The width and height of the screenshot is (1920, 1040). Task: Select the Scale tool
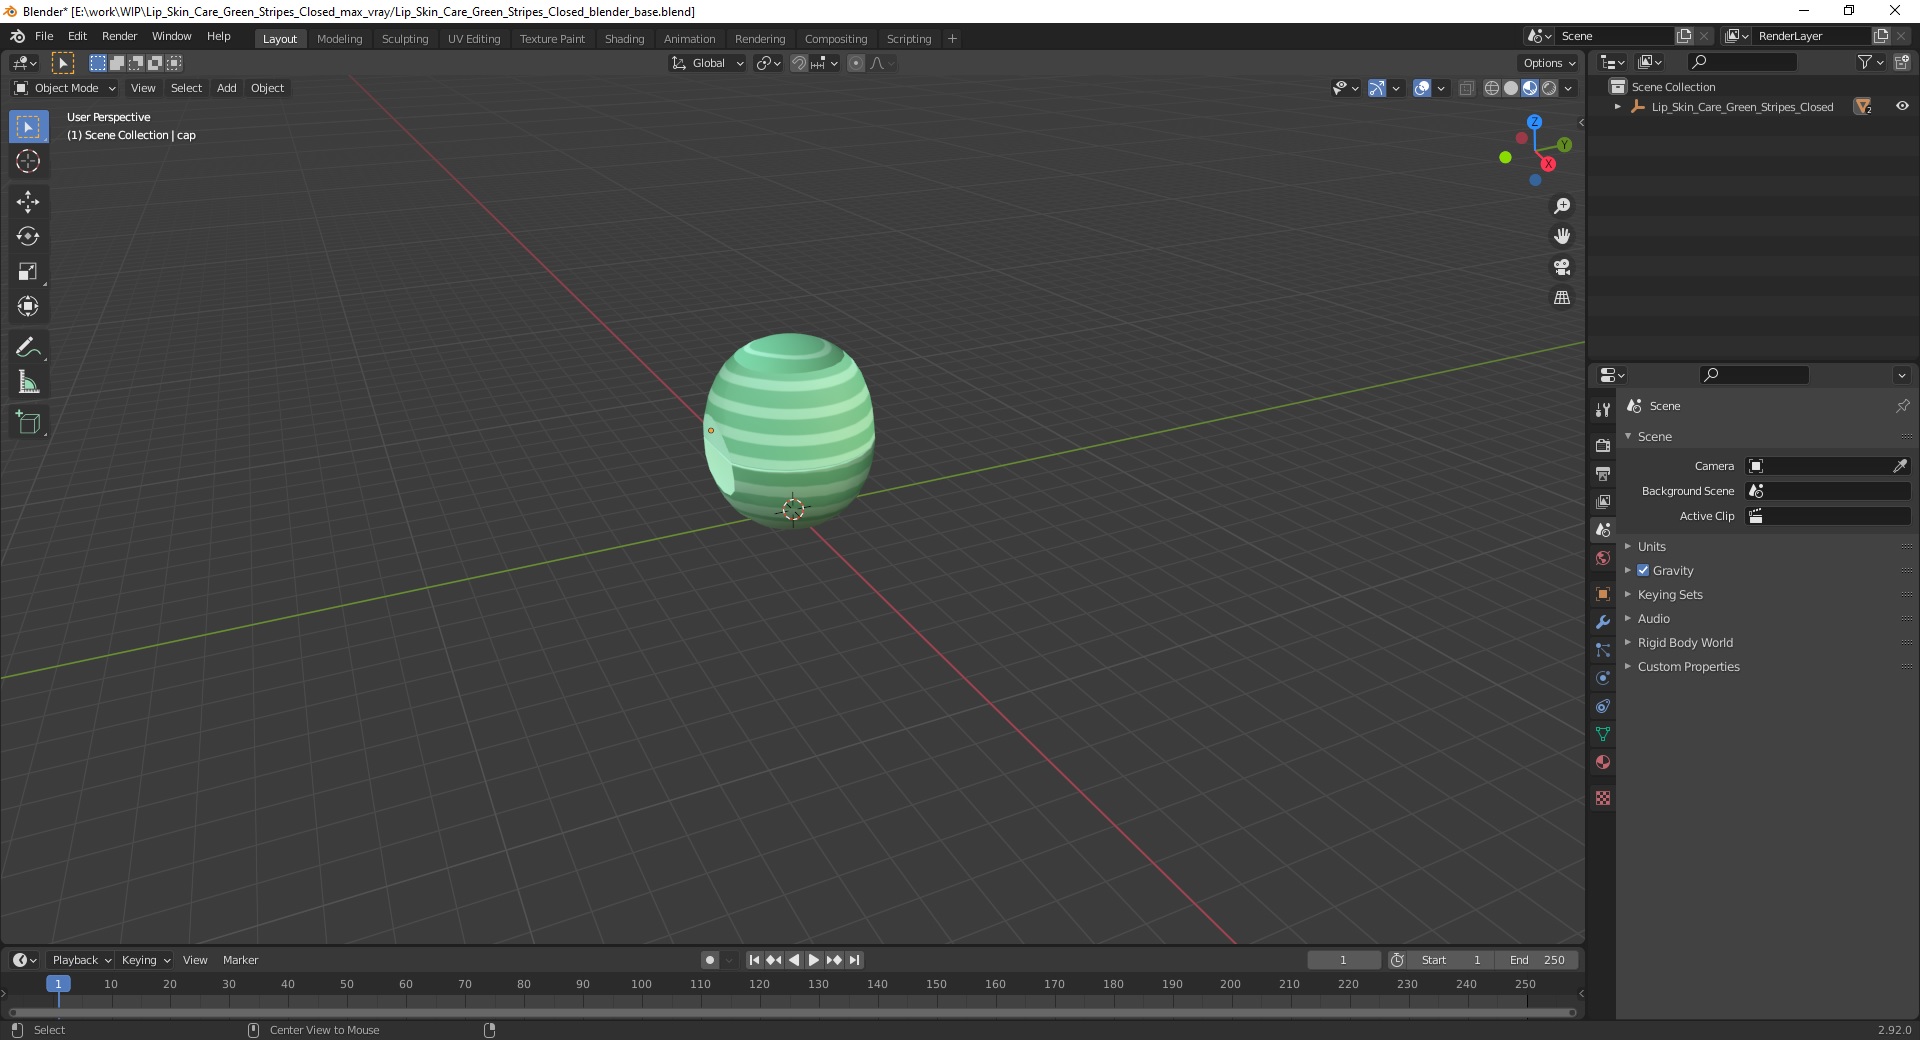28,272
